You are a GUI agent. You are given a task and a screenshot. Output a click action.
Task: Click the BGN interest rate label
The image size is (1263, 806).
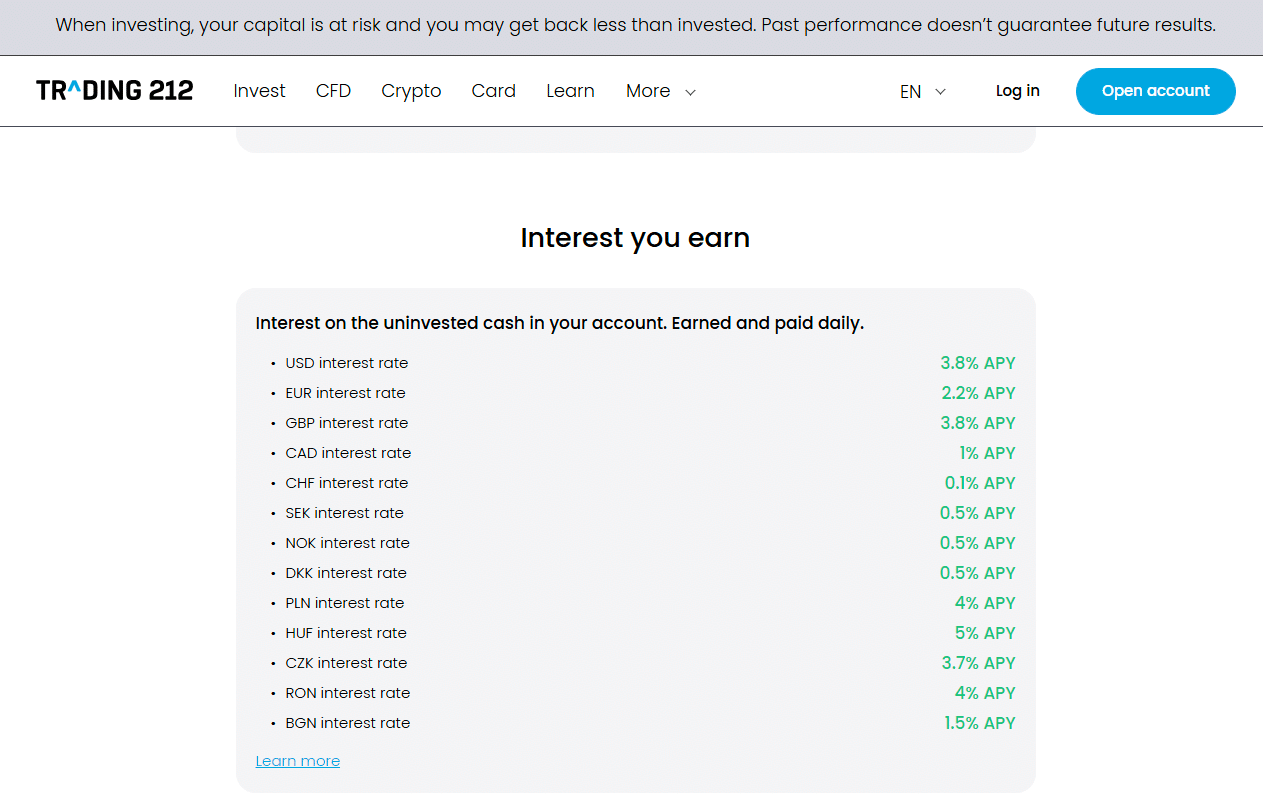coord(347,723)
